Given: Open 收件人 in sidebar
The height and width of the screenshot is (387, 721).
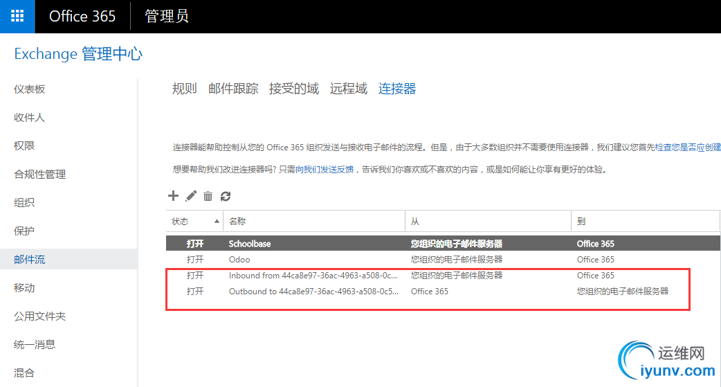Looking at the screenshot, I should (29, 118).
